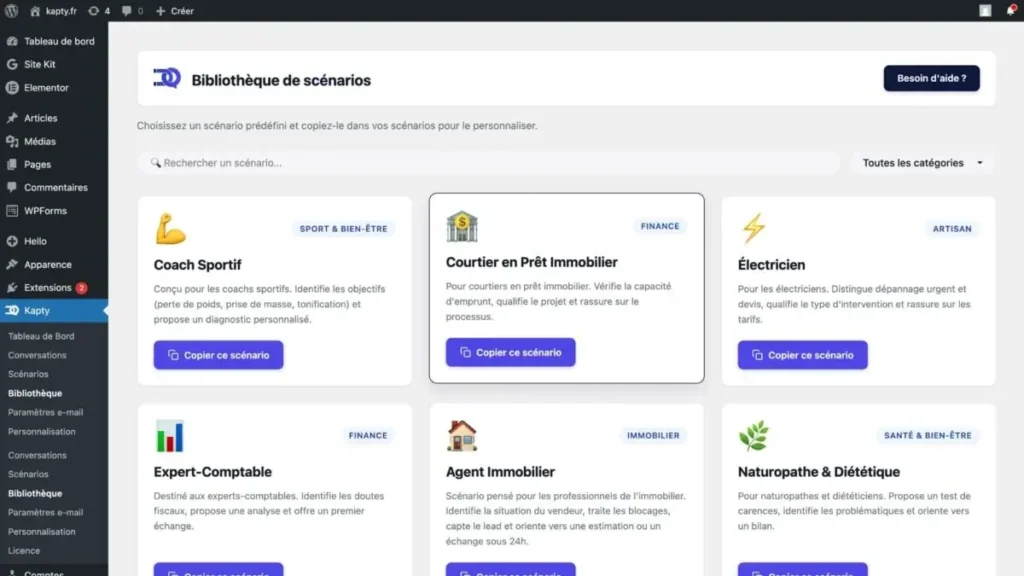Click the Kapty logo next to Bibliothèque de scénarios
The width and height of the screenshot is (1024, 576).
[x=167, y=79]
